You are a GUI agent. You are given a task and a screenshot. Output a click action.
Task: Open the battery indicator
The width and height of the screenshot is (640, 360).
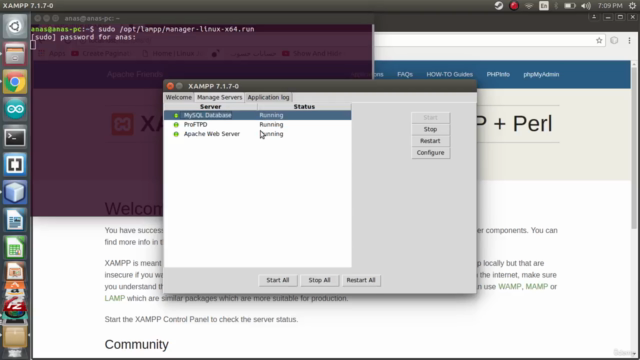pos(570,6)
